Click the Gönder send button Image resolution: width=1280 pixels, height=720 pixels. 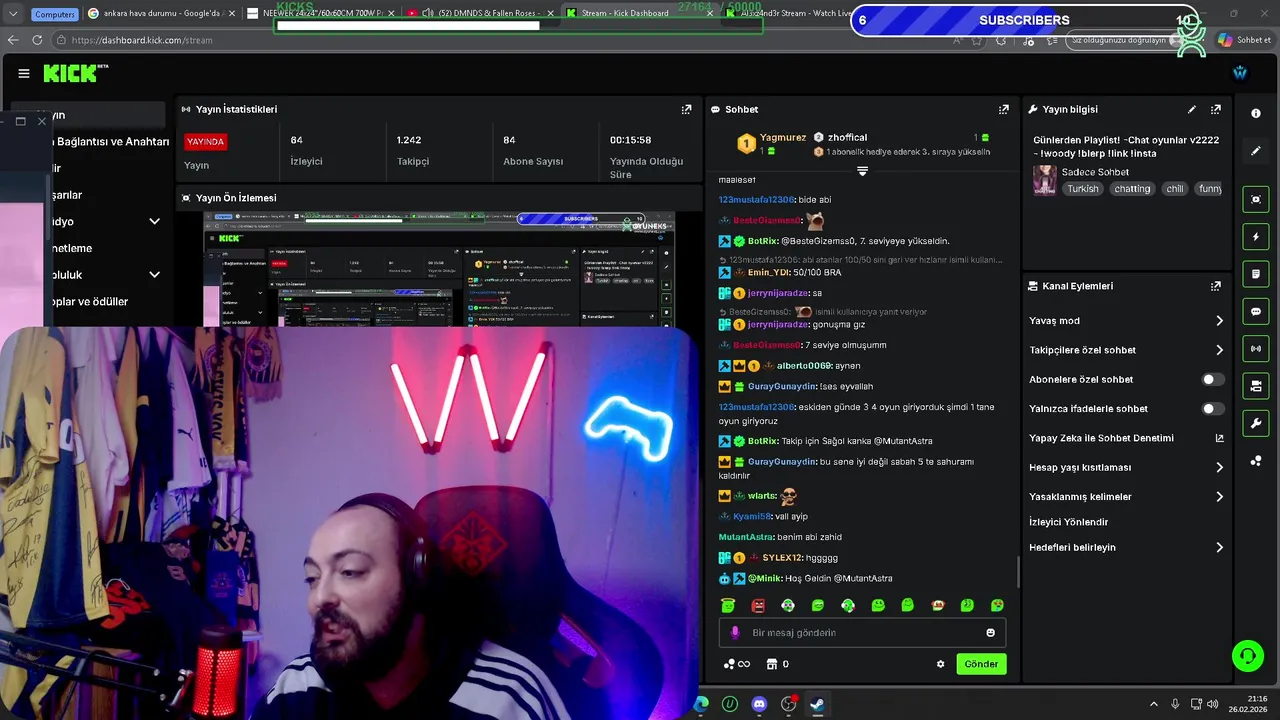[x=981, y=664]
